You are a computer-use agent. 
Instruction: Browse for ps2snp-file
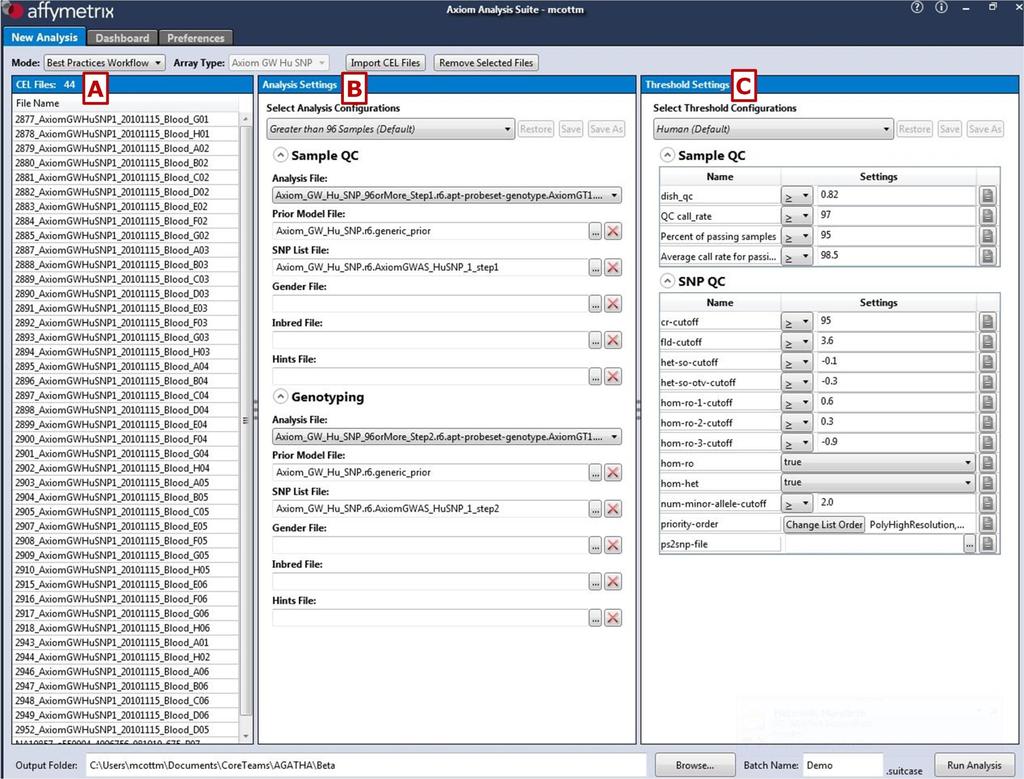click(x=970, y=544)
